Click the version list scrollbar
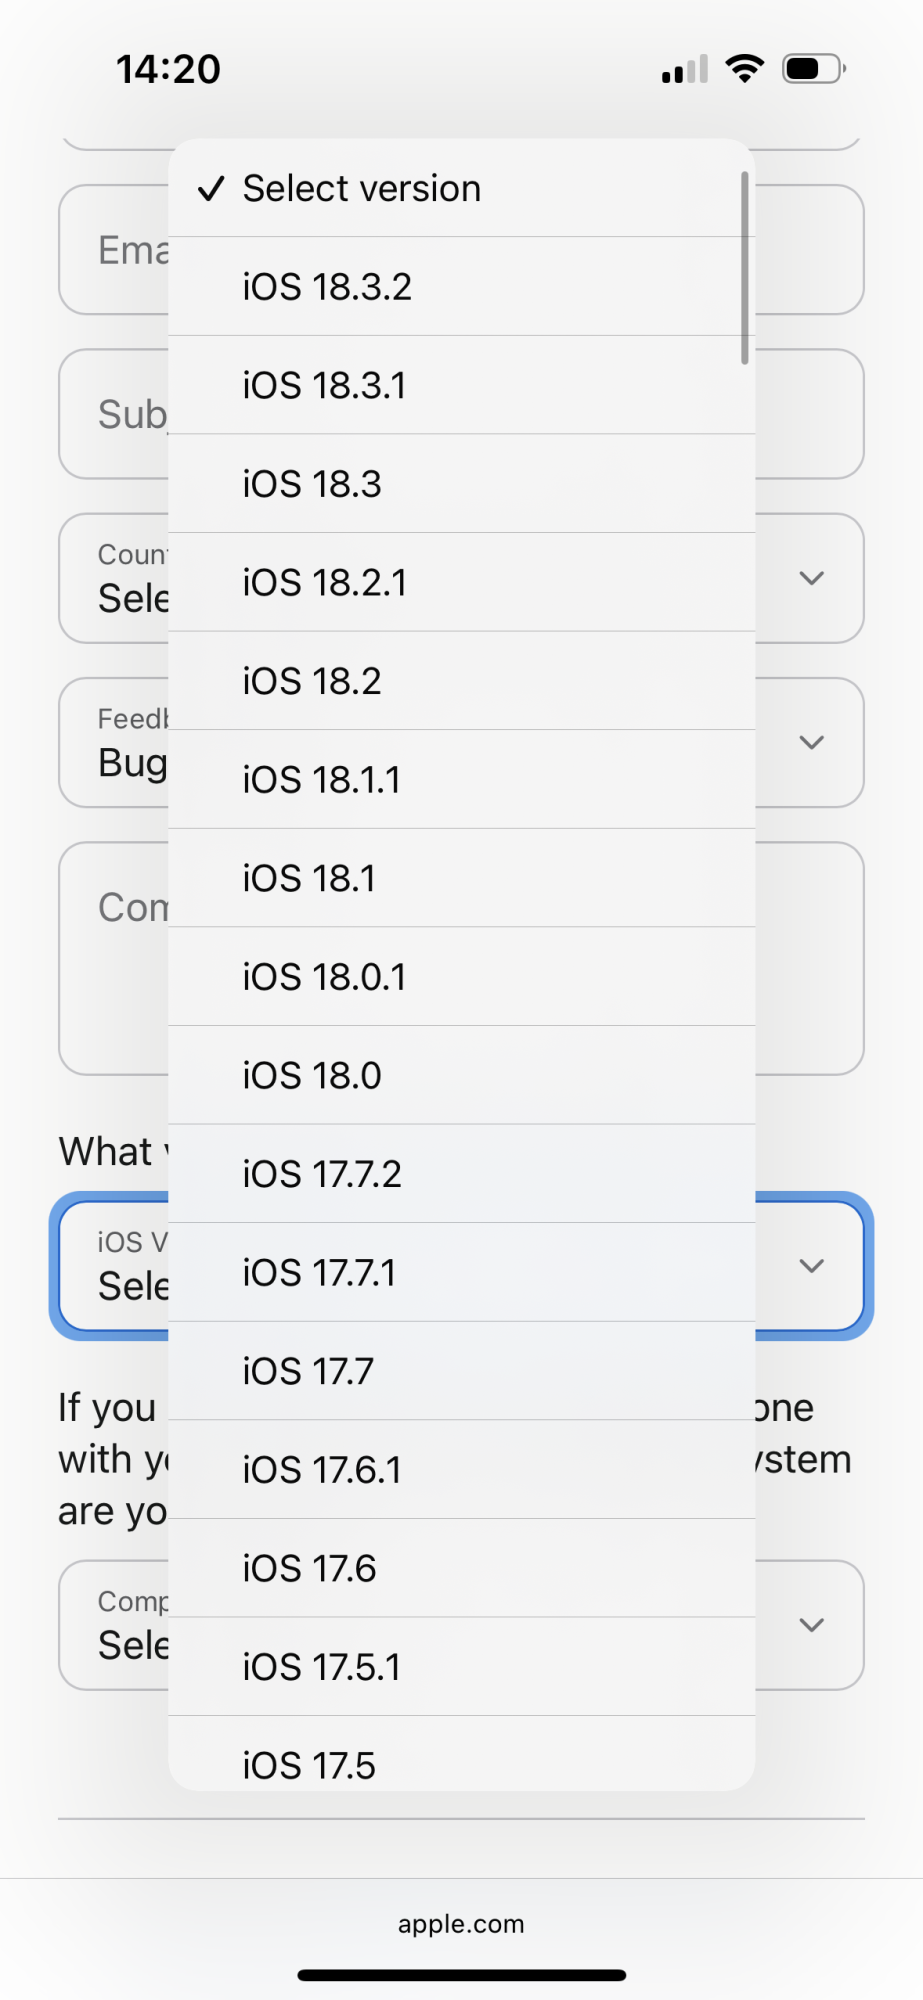This screenshot has width=923, height=2000. coord(745,268)
